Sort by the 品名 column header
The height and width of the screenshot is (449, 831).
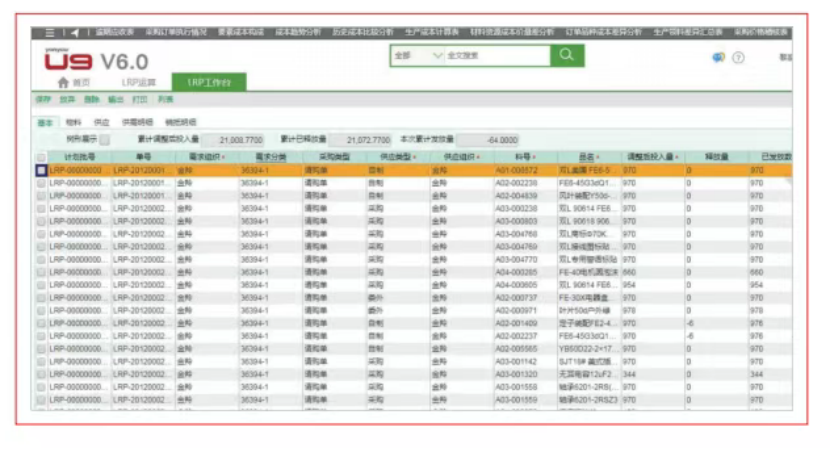pyautogui.click(x=589, y=157)
